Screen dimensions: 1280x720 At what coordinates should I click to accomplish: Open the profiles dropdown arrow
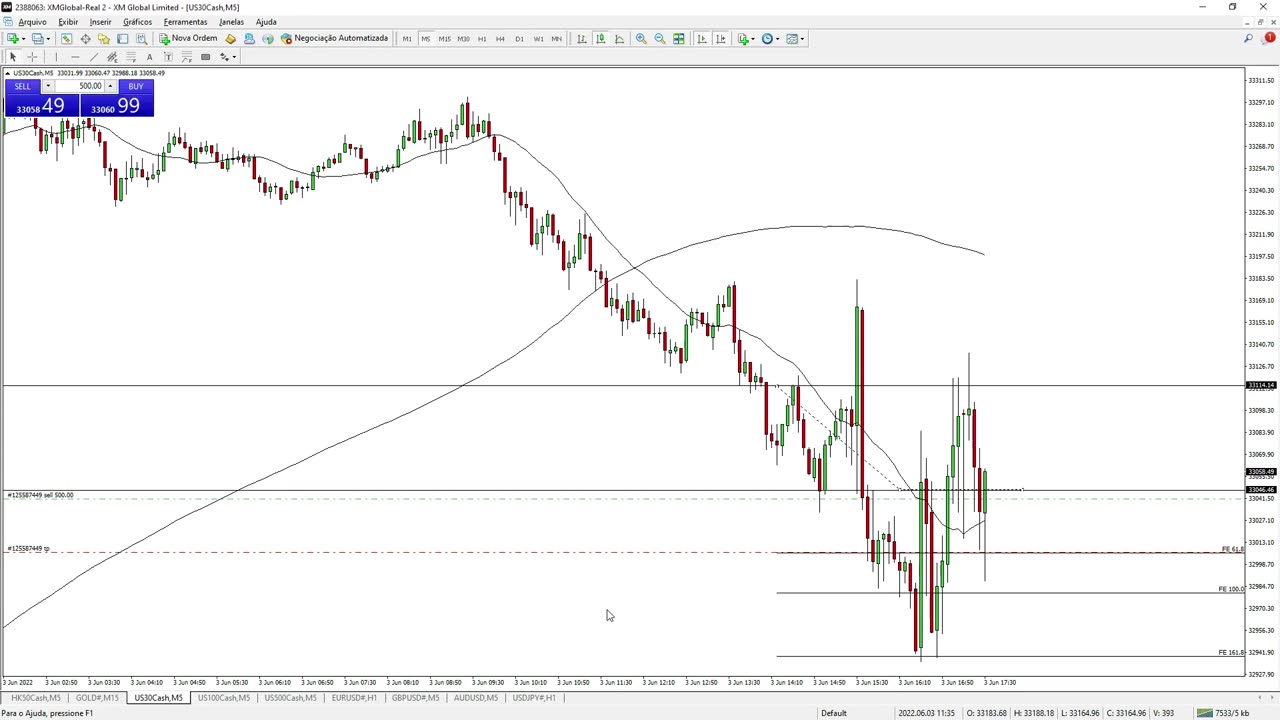click(x=48, y=39)
